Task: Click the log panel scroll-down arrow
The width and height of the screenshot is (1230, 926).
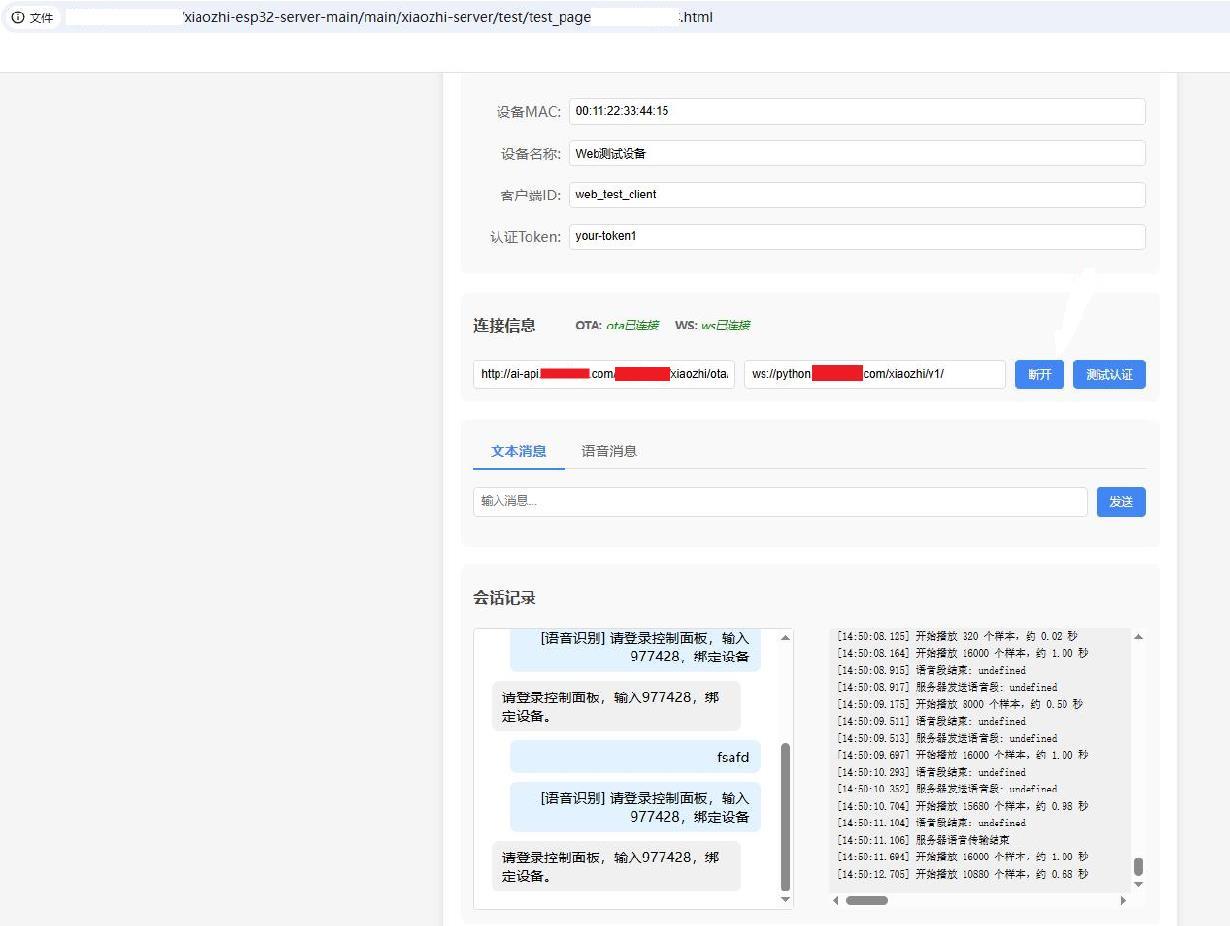Action: pyautogui.click(x=1137, y=884)
